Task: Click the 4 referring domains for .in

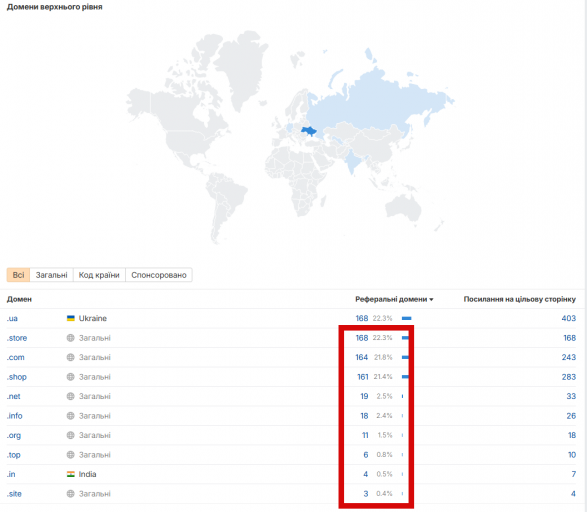Action: coord(366,474)
